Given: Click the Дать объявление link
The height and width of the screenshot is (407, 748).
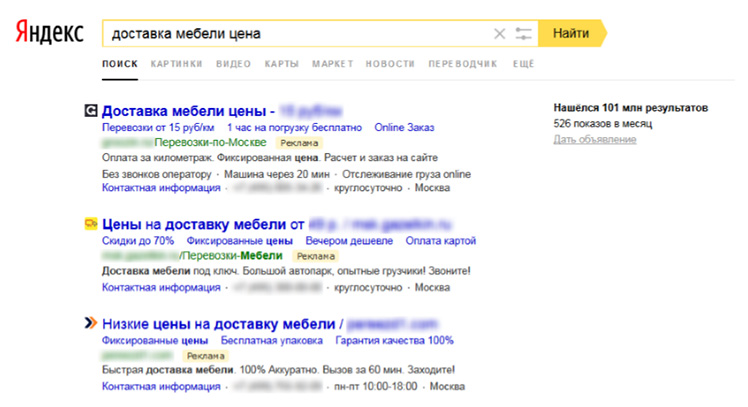Looking at the screenshot, I should coord(595,139).
